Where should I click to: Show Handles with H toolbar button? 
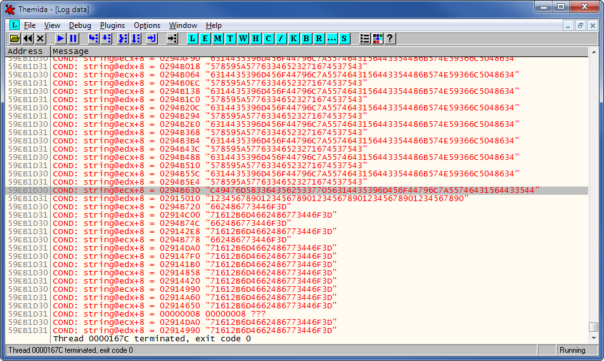tap(256, 39)
